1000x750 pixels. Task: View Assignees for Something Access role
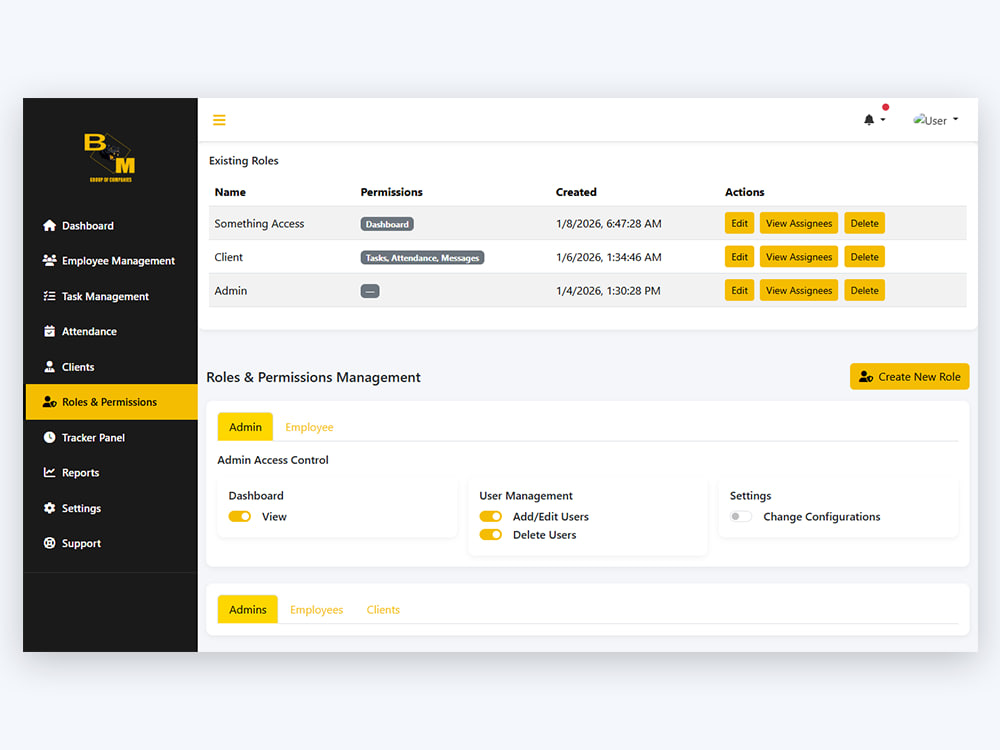798,223
